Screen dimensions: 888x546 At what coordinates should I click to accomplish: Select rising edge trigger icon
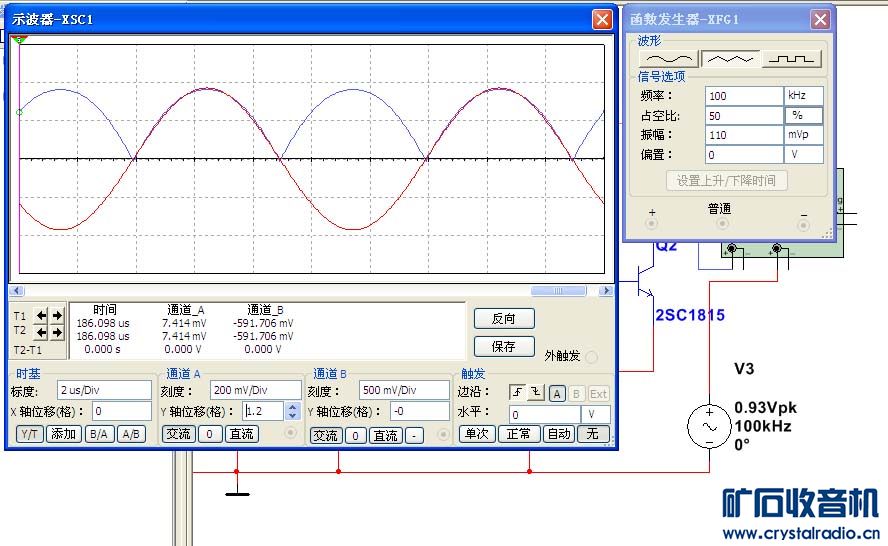[x=518, y=393]
